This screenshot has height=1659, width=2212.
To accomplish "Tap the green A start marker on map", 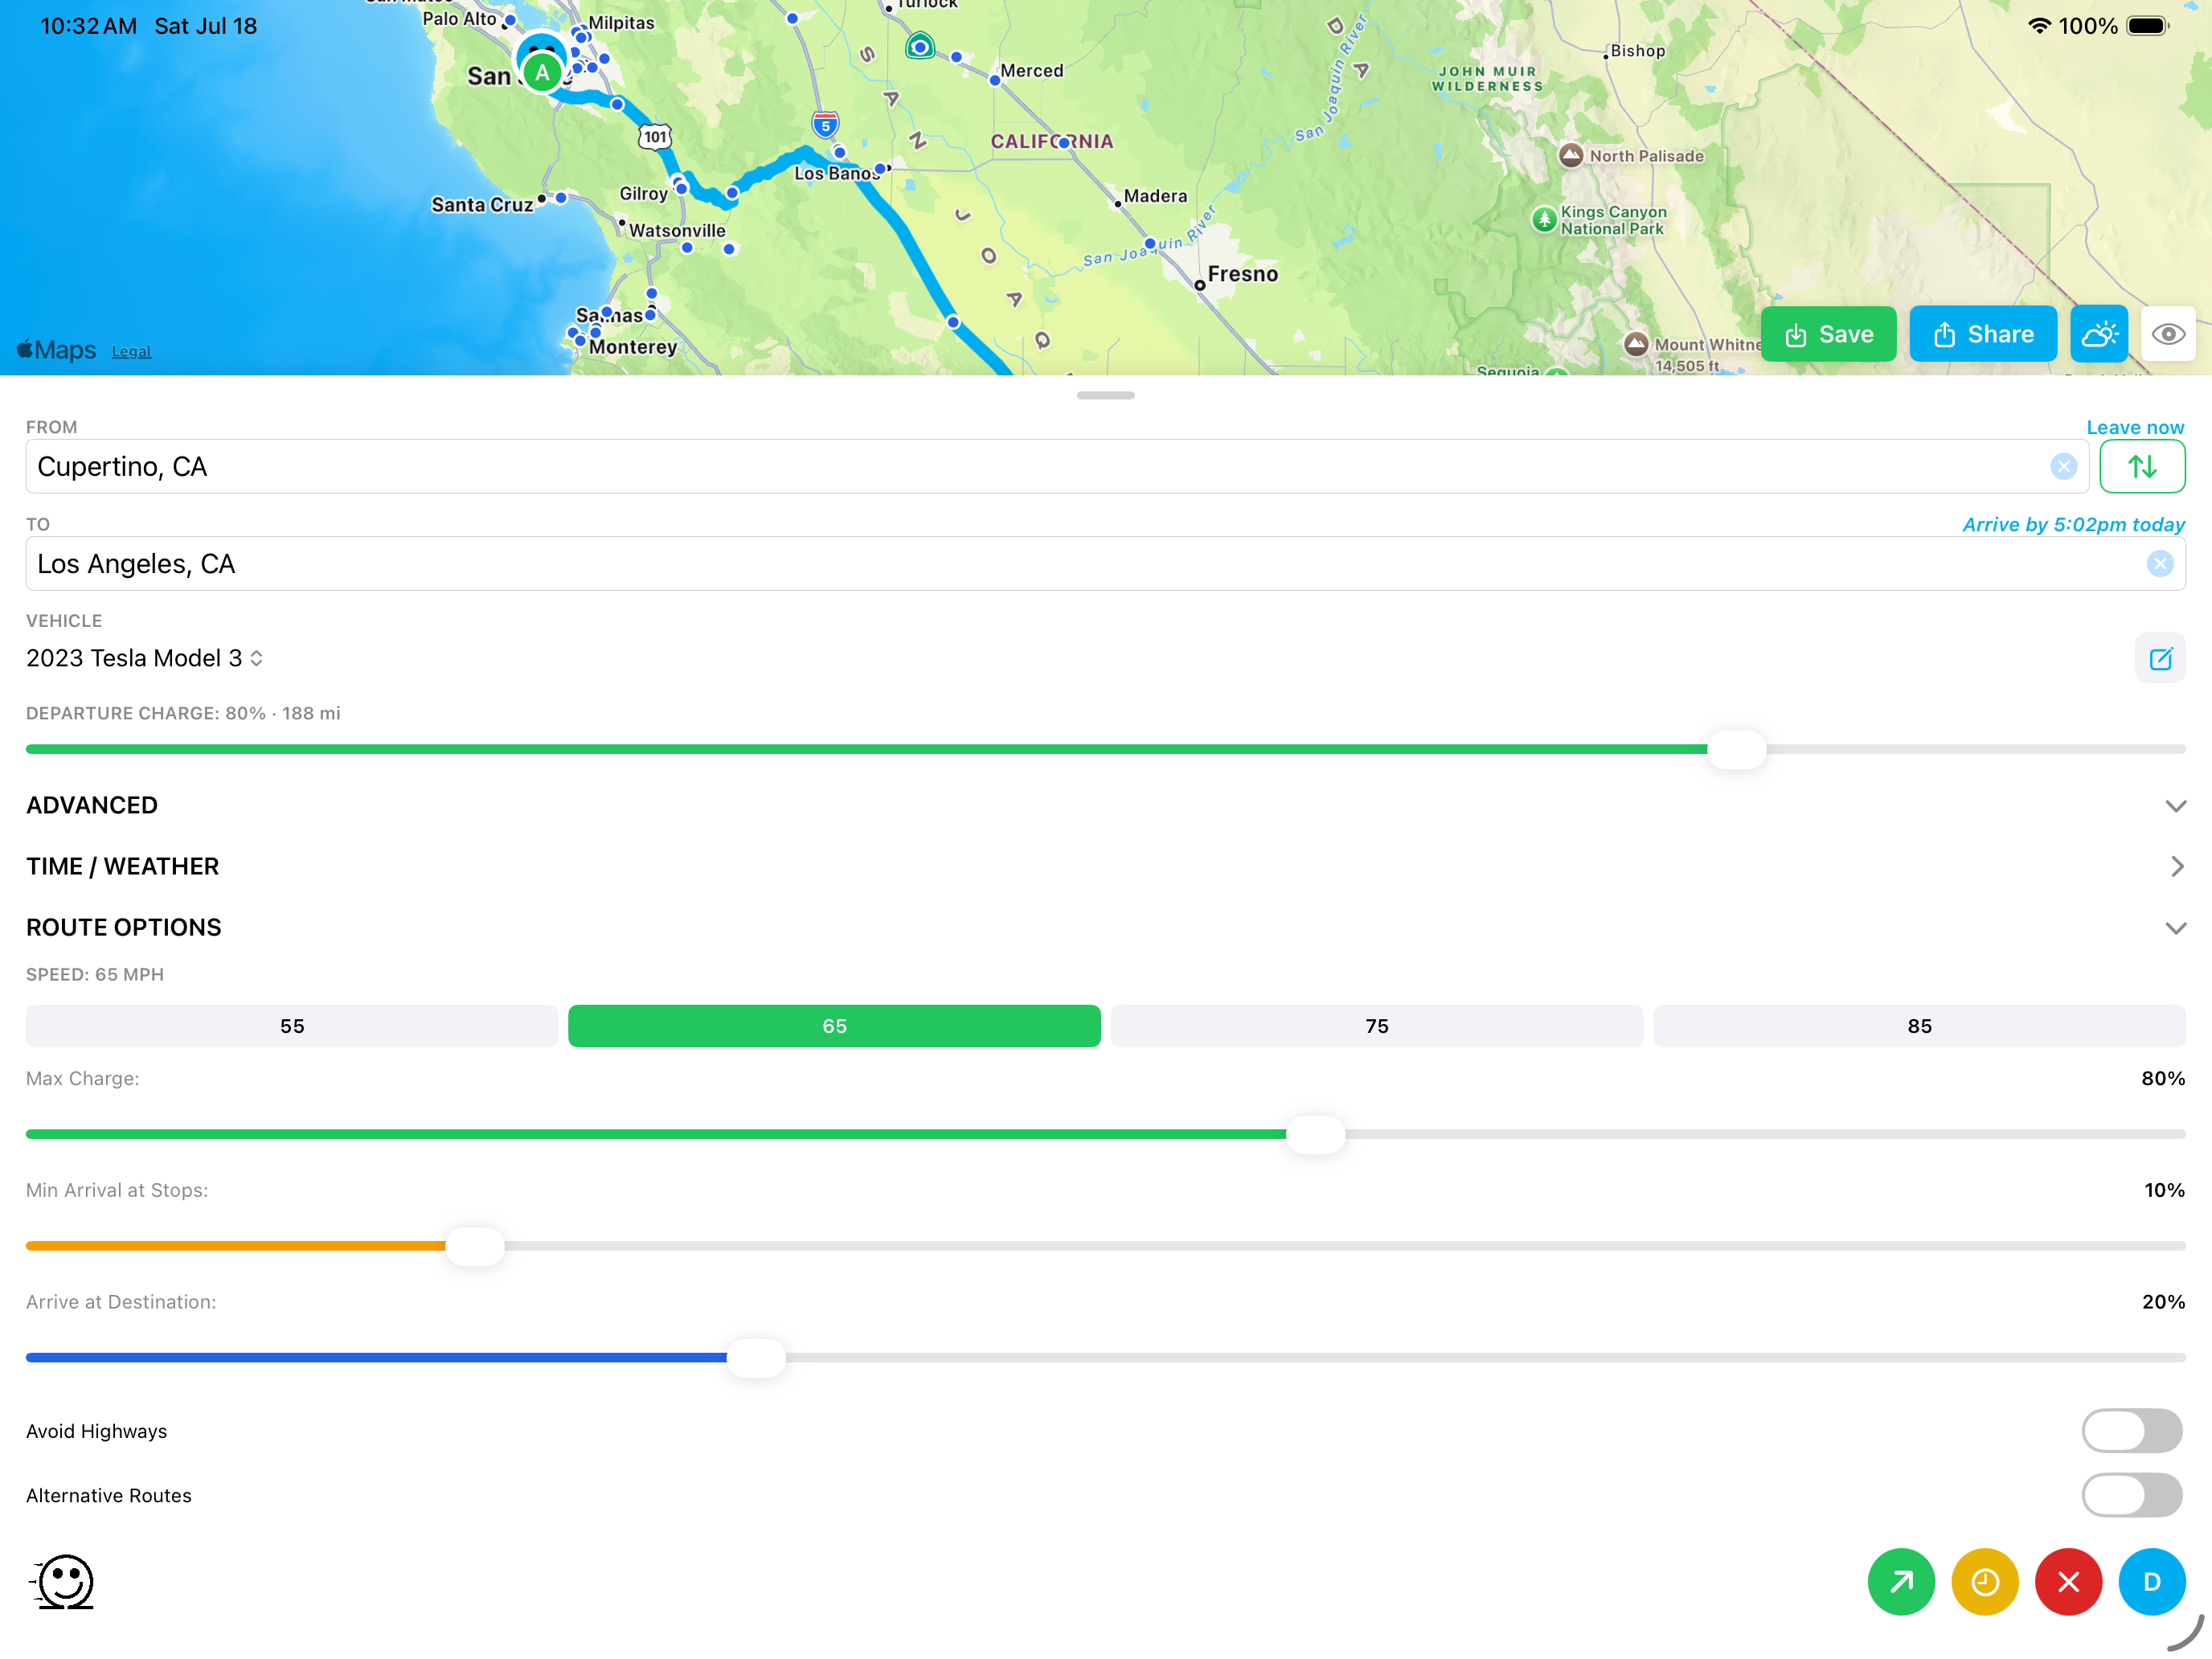I will tap(542, 72).
